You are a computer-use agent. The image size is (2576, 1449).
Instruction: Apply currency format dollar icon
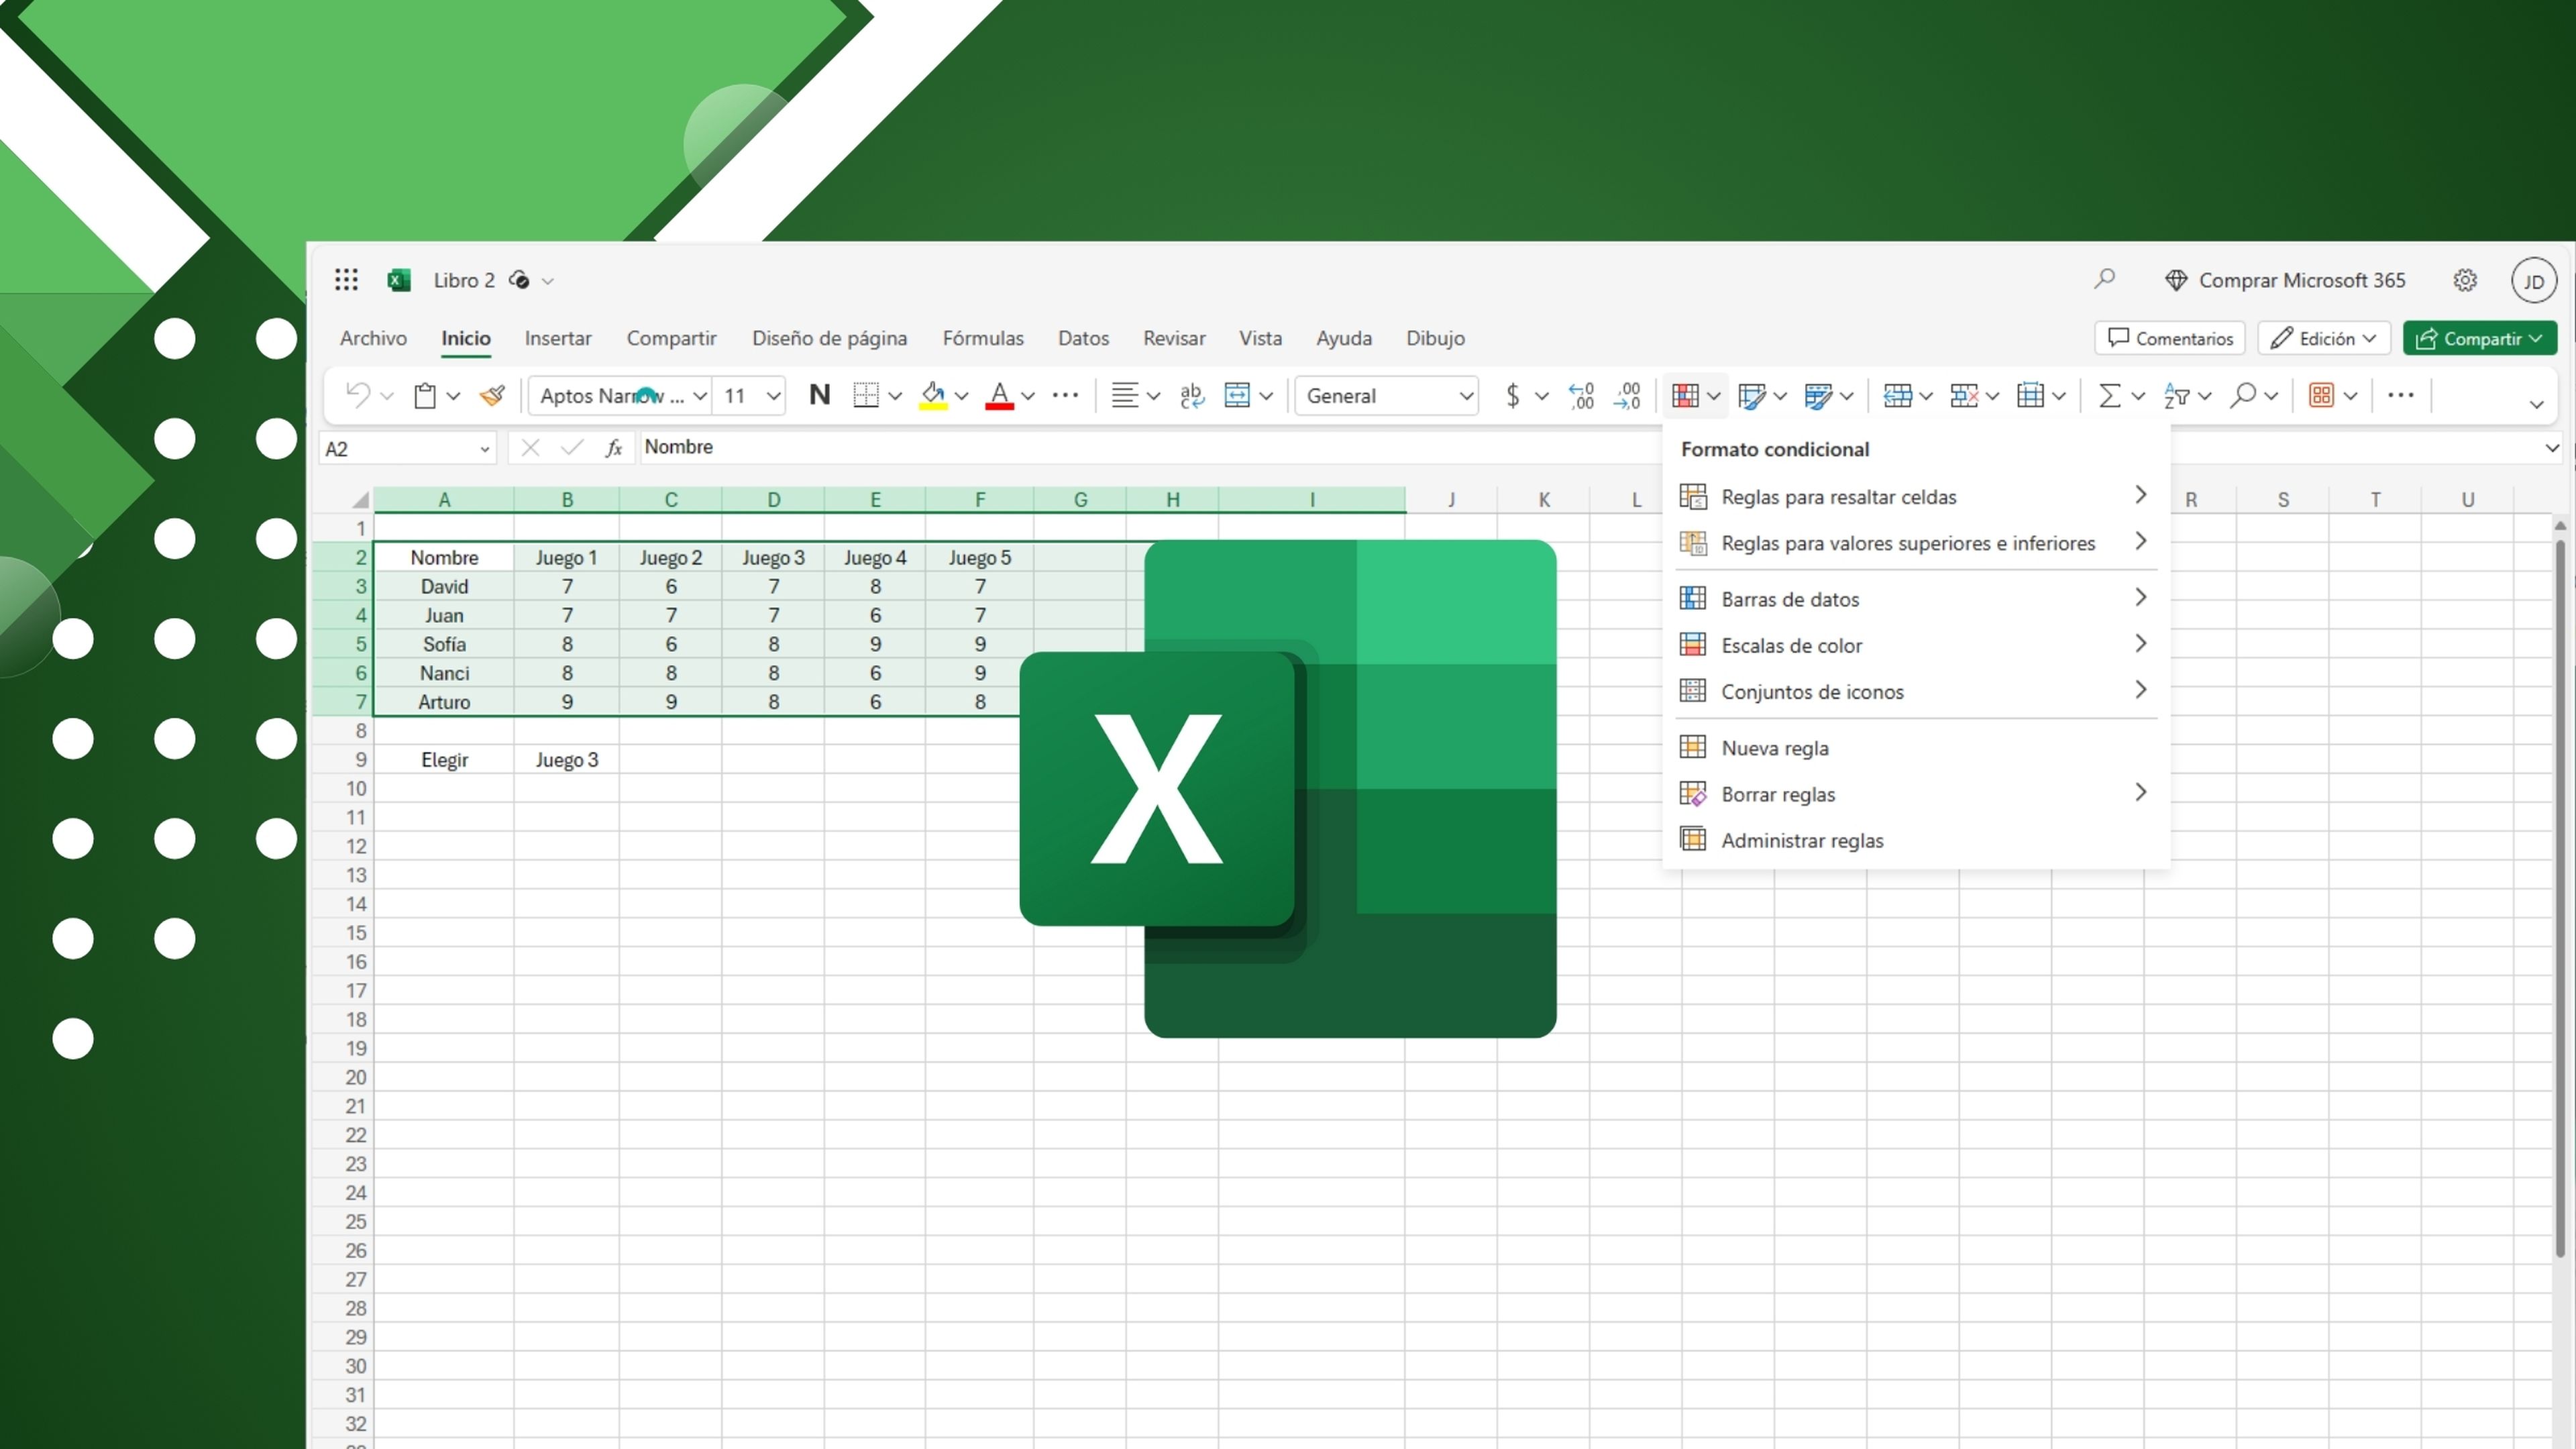click(x=1513, y=395)
